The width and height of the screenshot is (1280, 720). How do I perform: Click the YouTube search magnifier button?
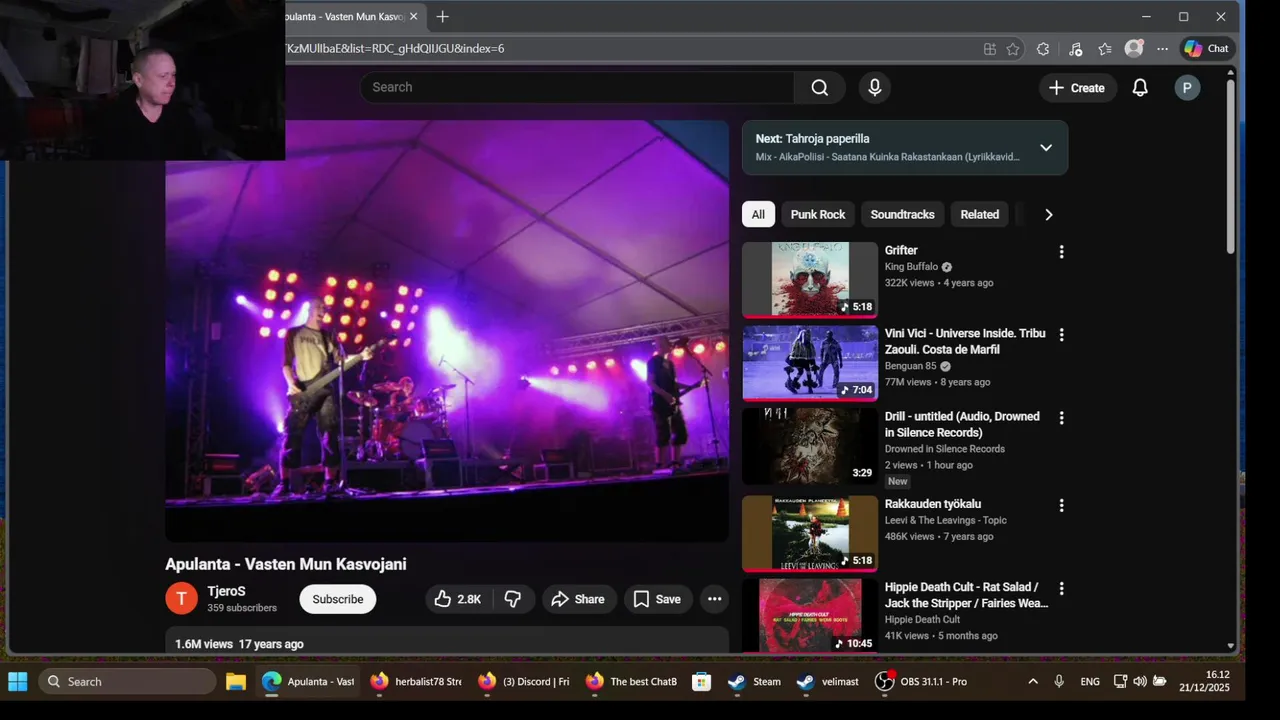[820, 87]
